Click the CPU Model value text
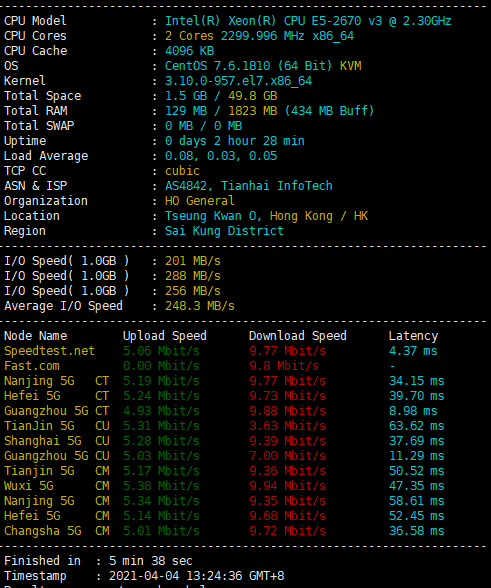This screenshot has height=588, width=491. click(x=308, y=21)
